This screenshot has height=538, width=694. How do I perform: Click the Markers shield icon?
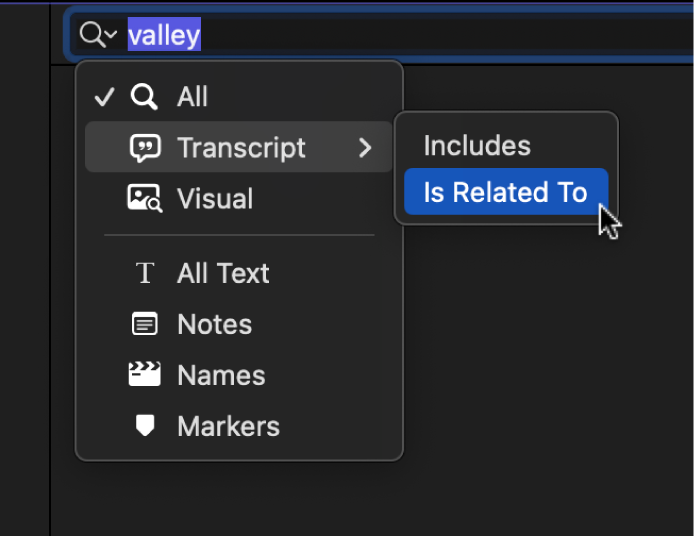(145, 426)
